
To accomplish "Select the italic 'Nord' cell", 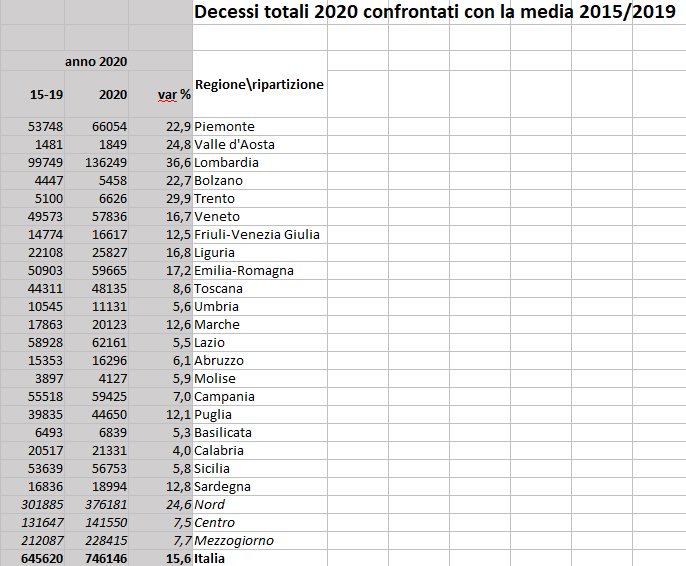I will 260,504.
